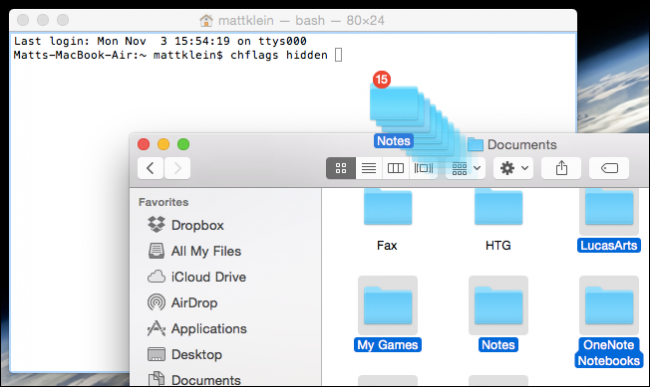Click the 'Last login' line in Terminal
This screenshot has height=387, width=650.
pos(160,41)
